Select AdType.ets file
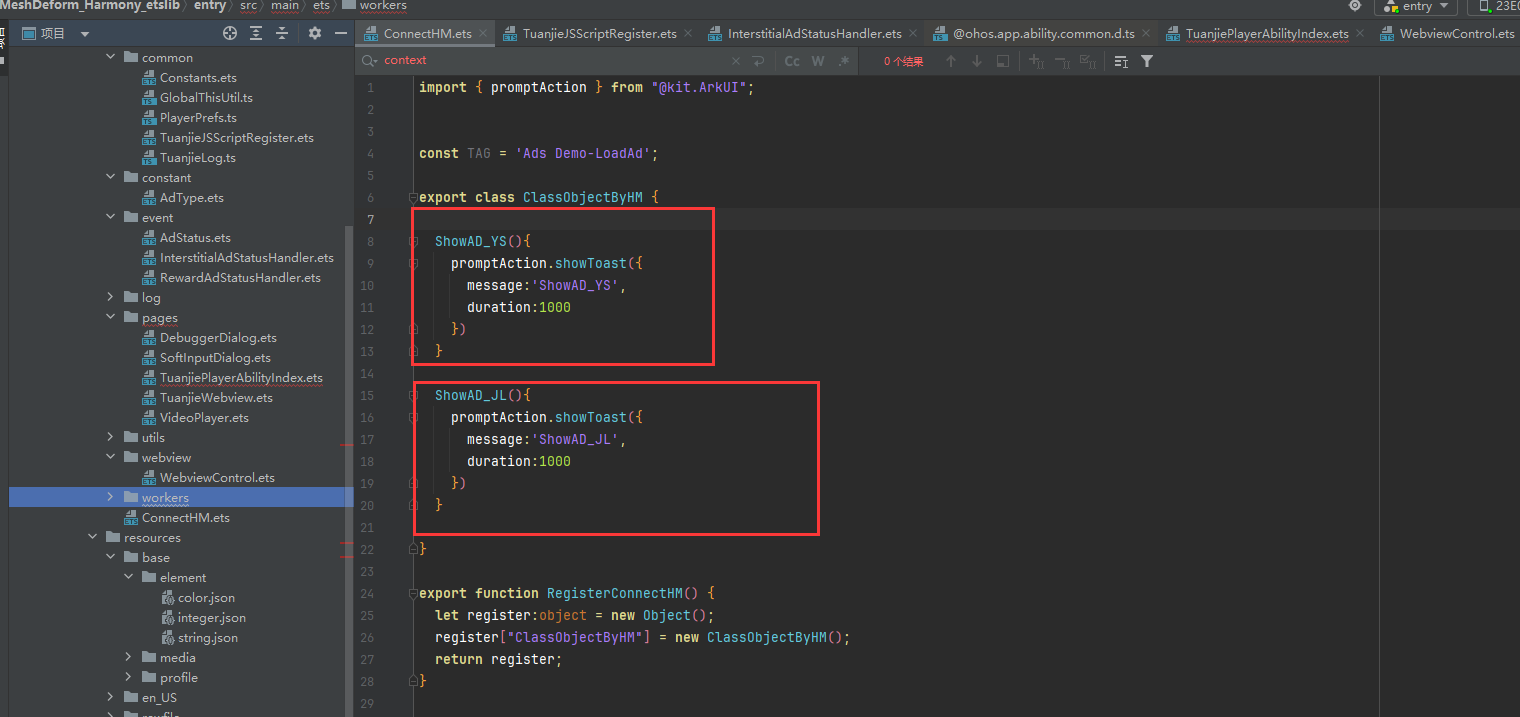 [191, 197]
